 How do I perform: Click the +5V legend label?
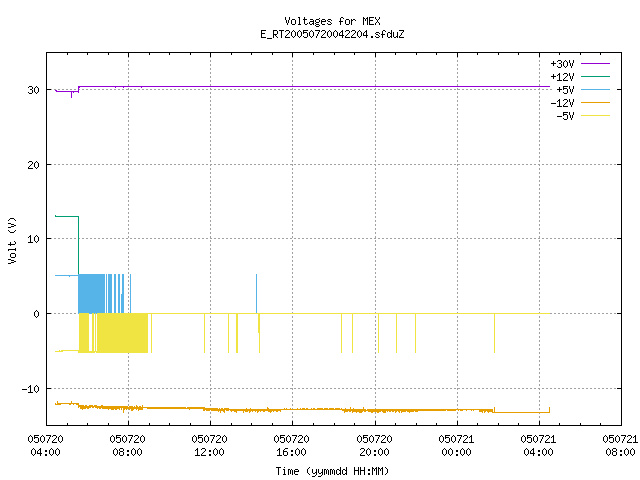565,90
